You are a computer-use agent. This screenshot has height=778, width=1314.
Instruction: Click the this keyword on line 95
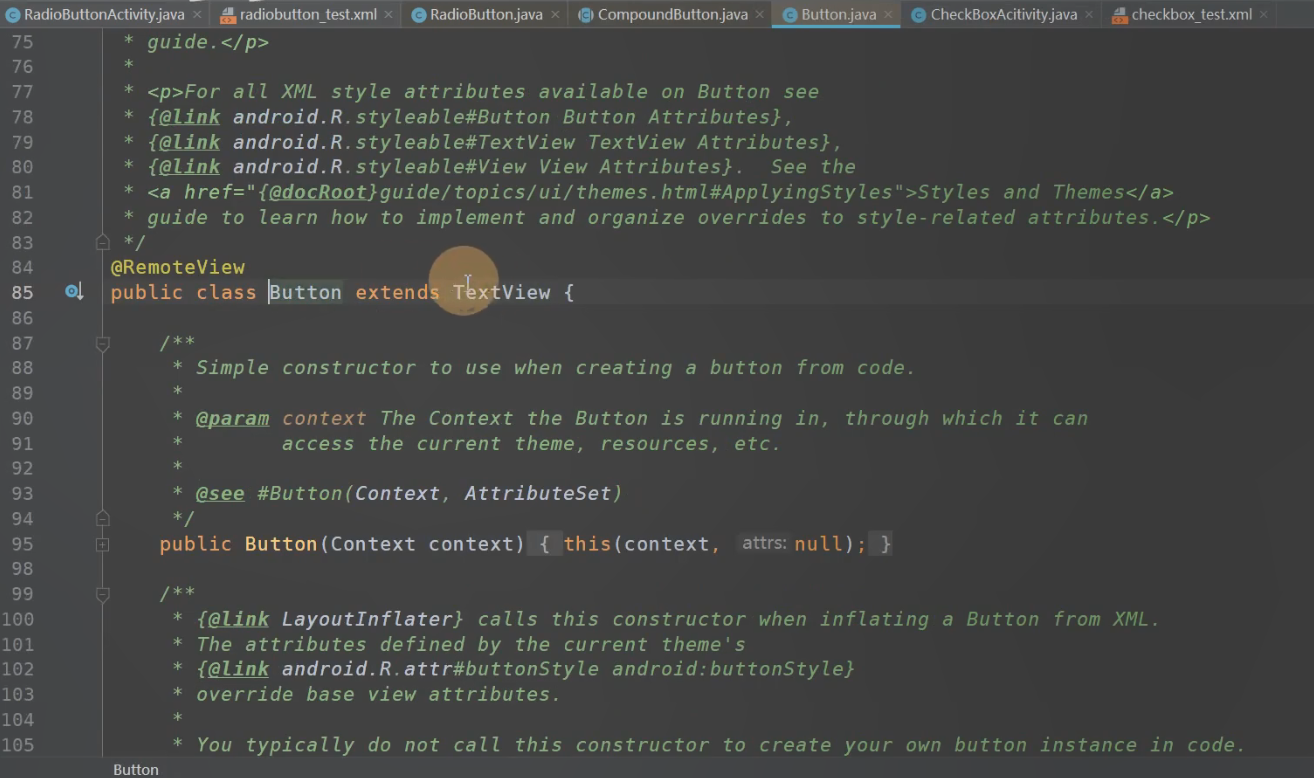click(x=587, y=544)
